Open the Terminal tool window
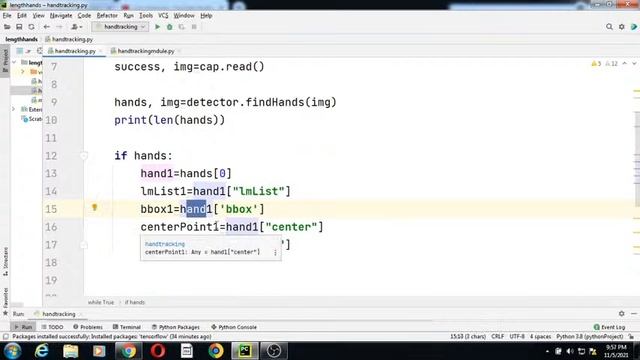The height and width of the screenshot is (360, 640). 127,327
